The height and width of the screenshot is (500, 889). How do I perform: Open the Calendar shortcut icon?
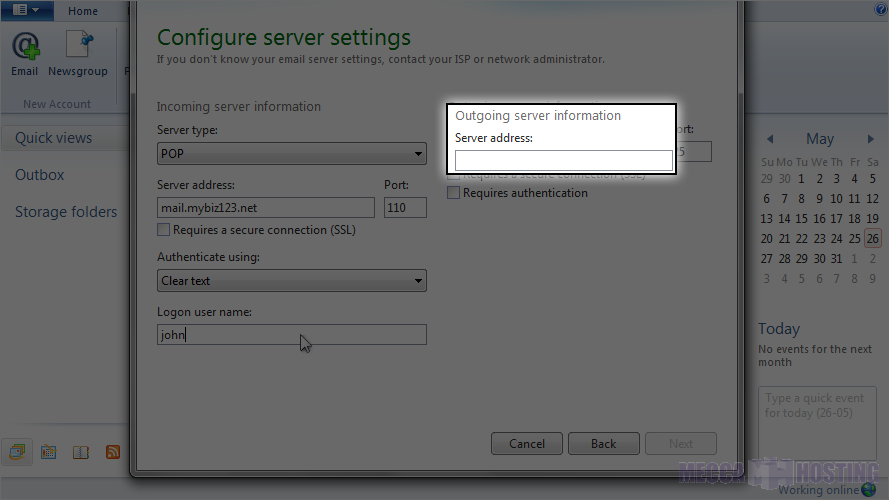[48, 452]
